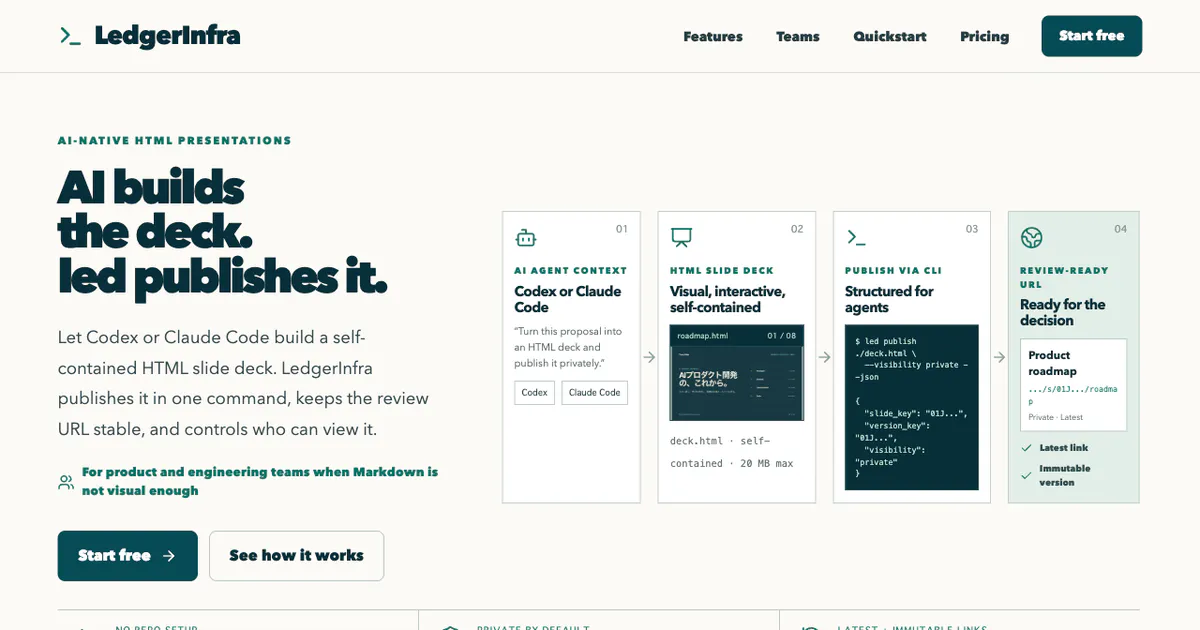Click the step number '04' on fourth card
The height and width of the screenshot is (630, 1200).
(1121, 229)
